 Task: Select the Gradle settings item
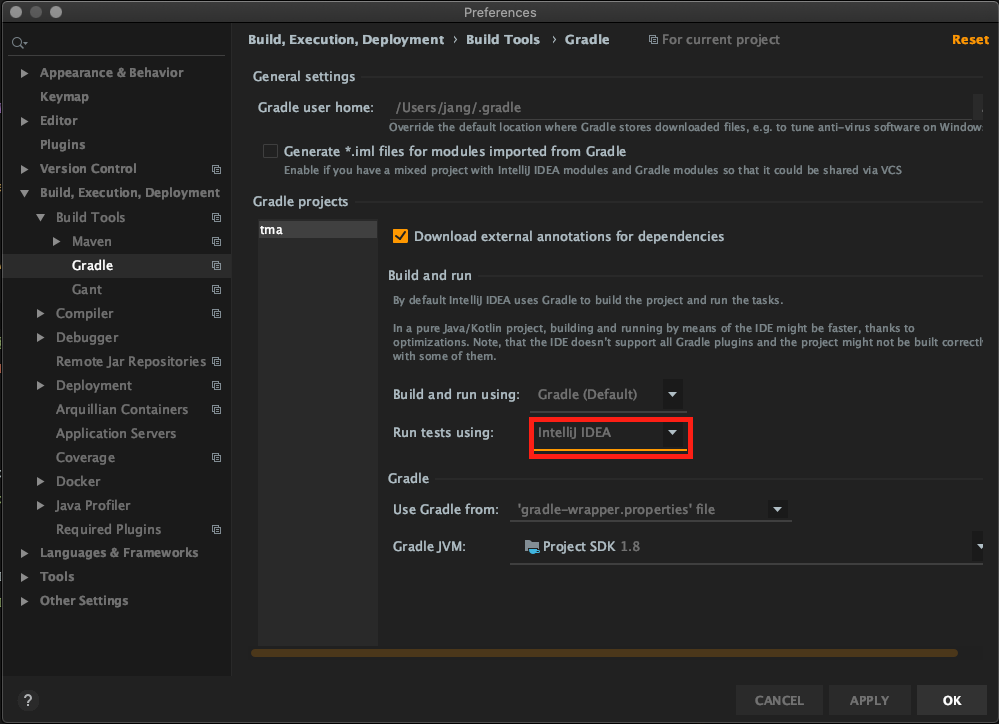pos(117,266)
